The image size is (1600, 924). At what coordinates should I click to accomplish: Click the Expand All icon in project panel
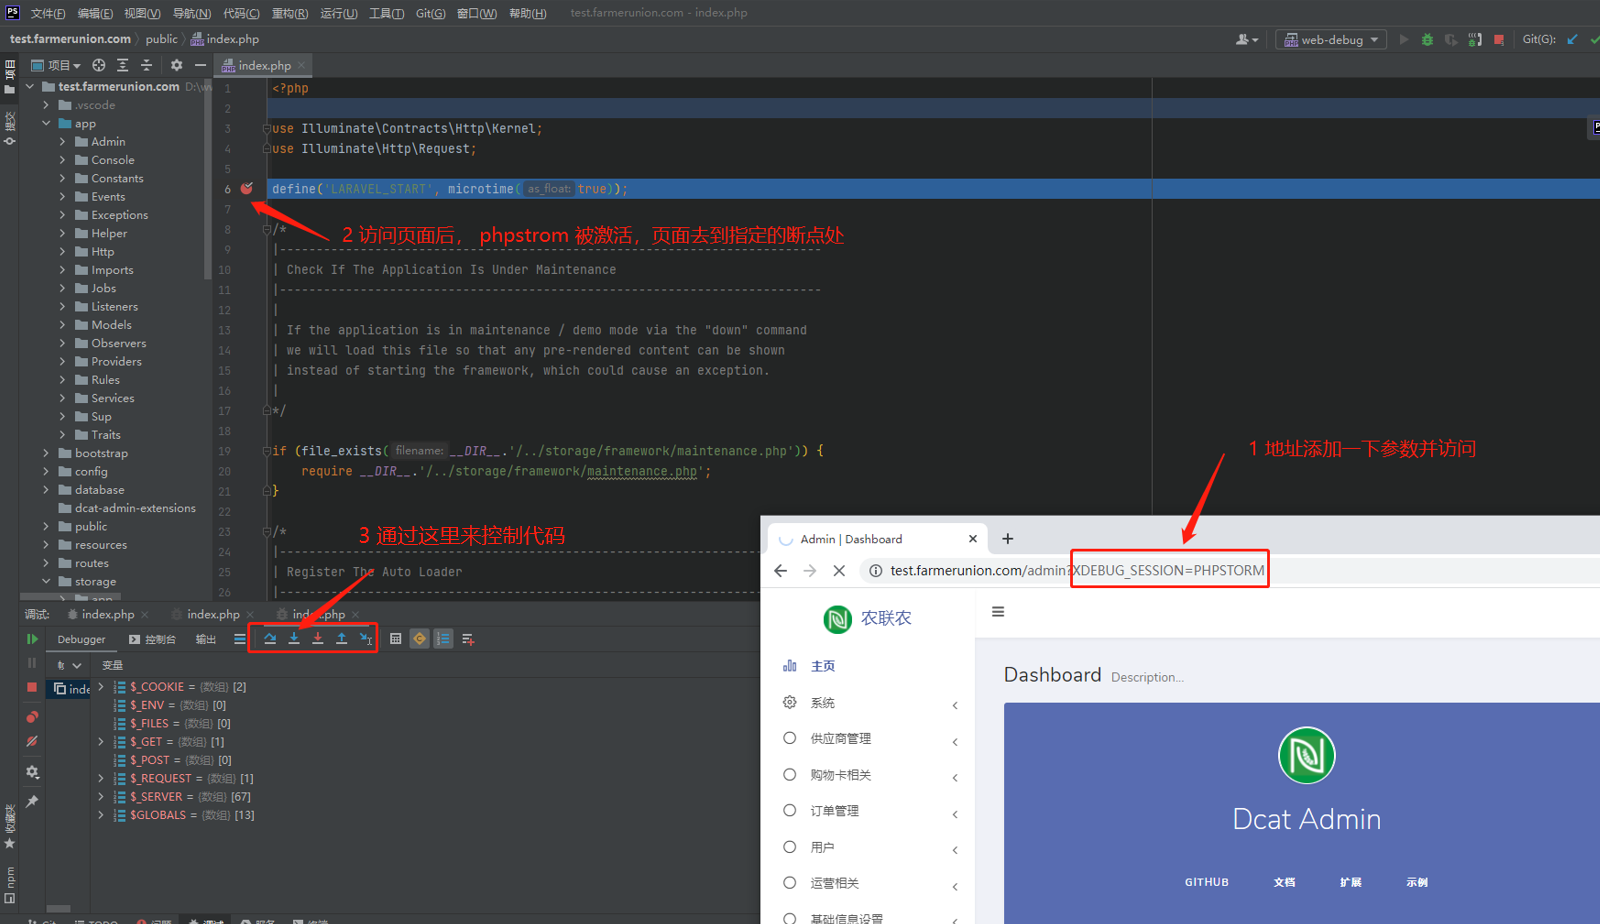123,65
